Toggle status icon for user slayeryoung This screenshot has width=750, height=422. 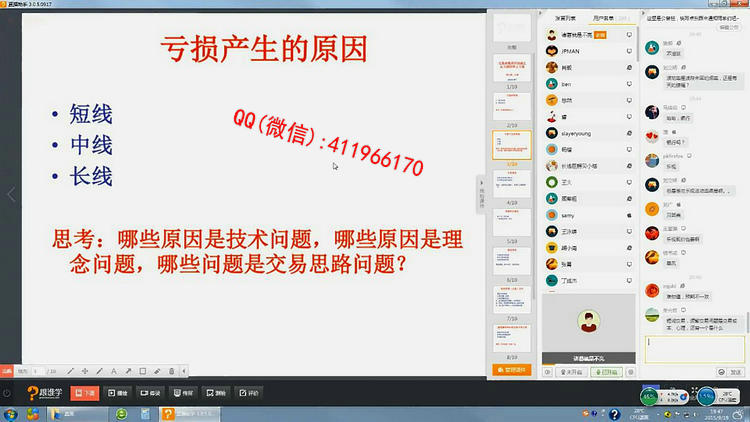629,133
